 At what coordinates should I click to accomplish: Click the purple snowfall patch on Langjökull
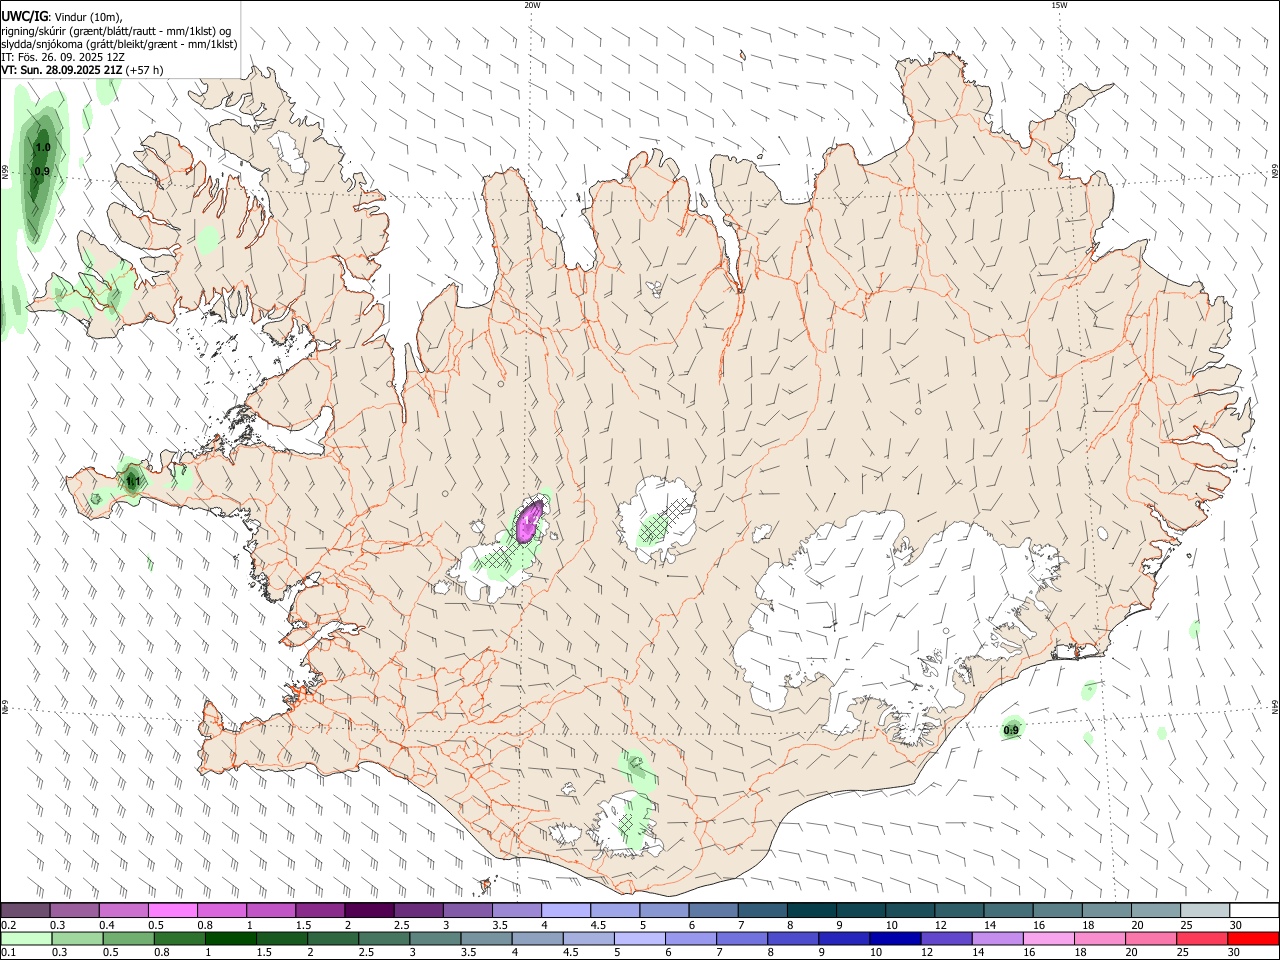coord(529,521)
